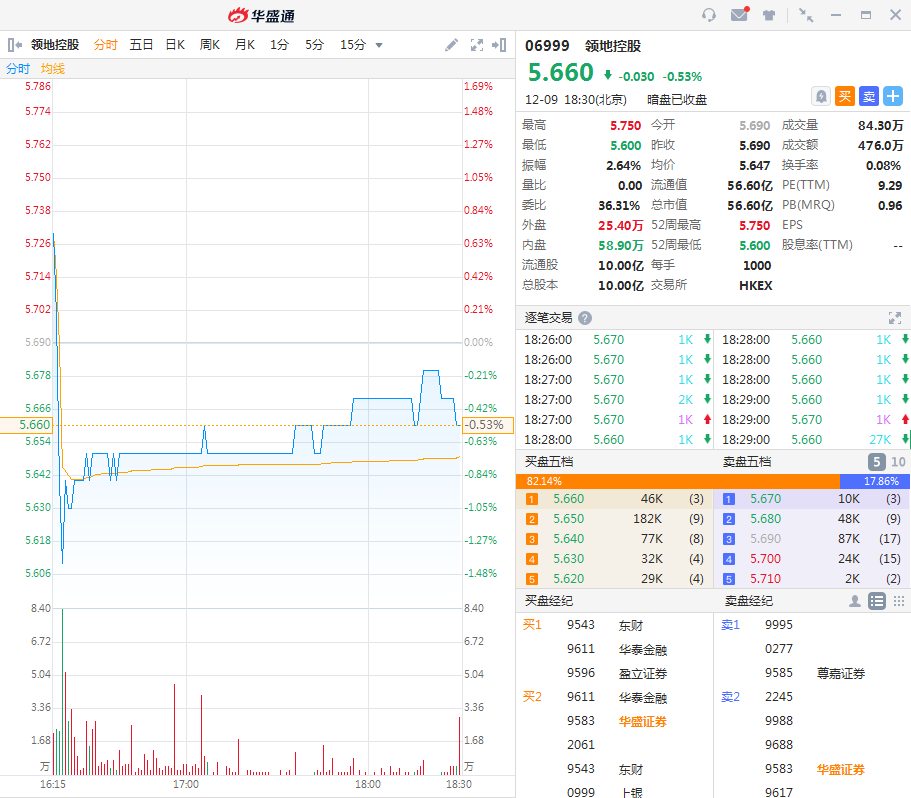Select ask level 3 price 5.690
This screenshot has width=911, height=798.
click(x=766, y=539)
